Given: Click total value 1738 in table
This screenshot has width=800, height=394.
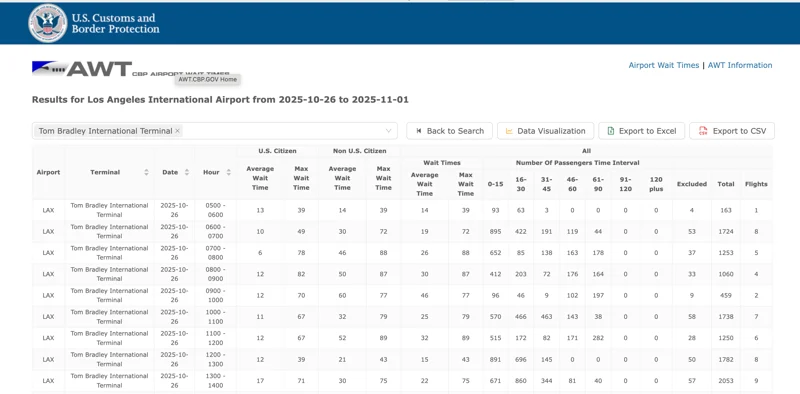Looking at the screenshot, I should [726, 317].
